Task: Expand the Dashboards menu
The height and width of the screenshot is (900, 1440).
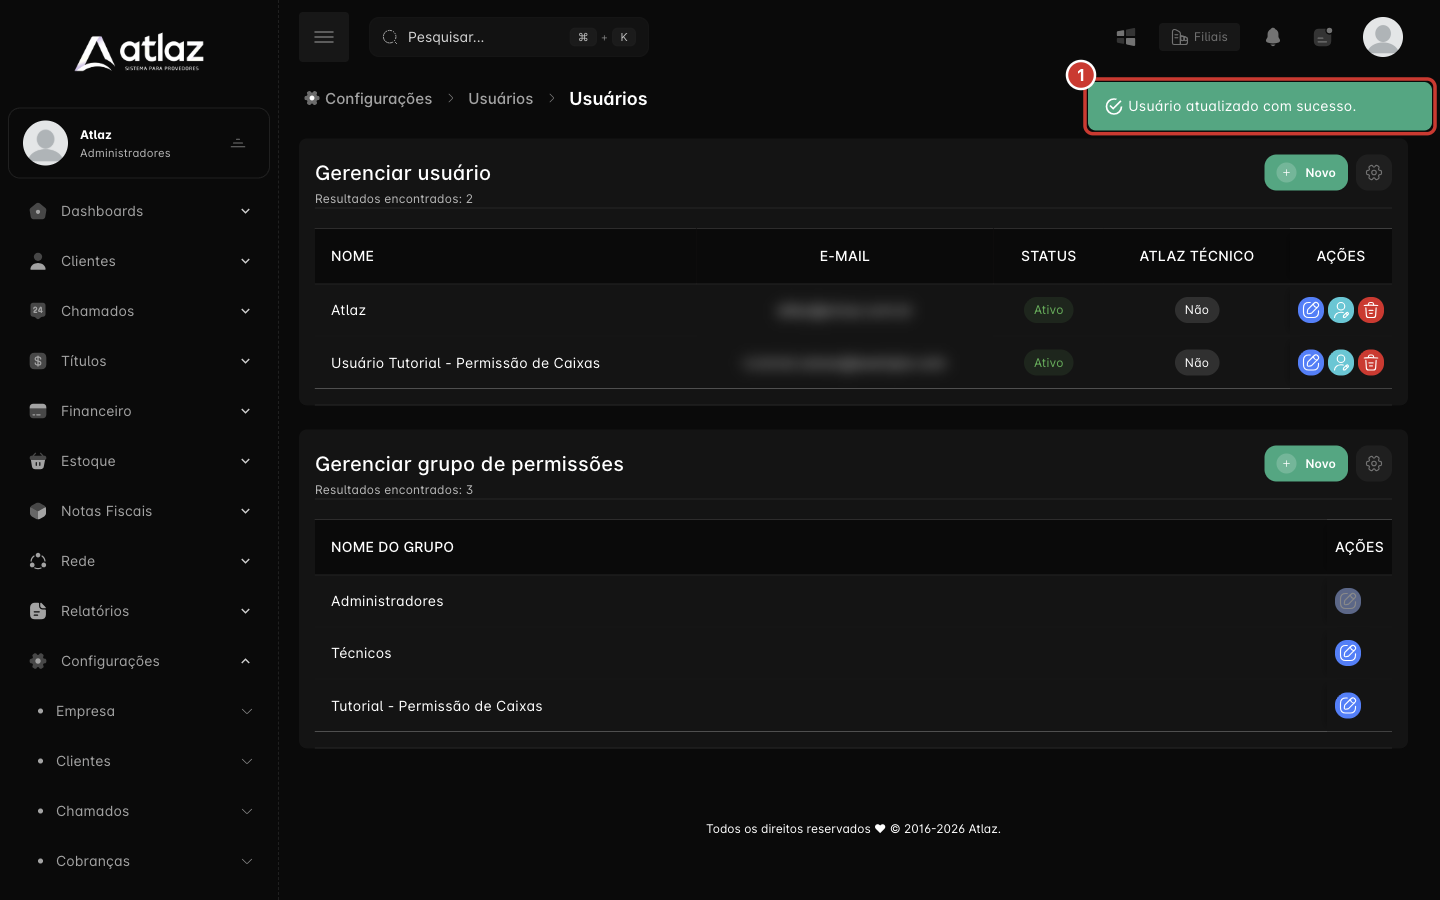Action: tap(139, 211)
